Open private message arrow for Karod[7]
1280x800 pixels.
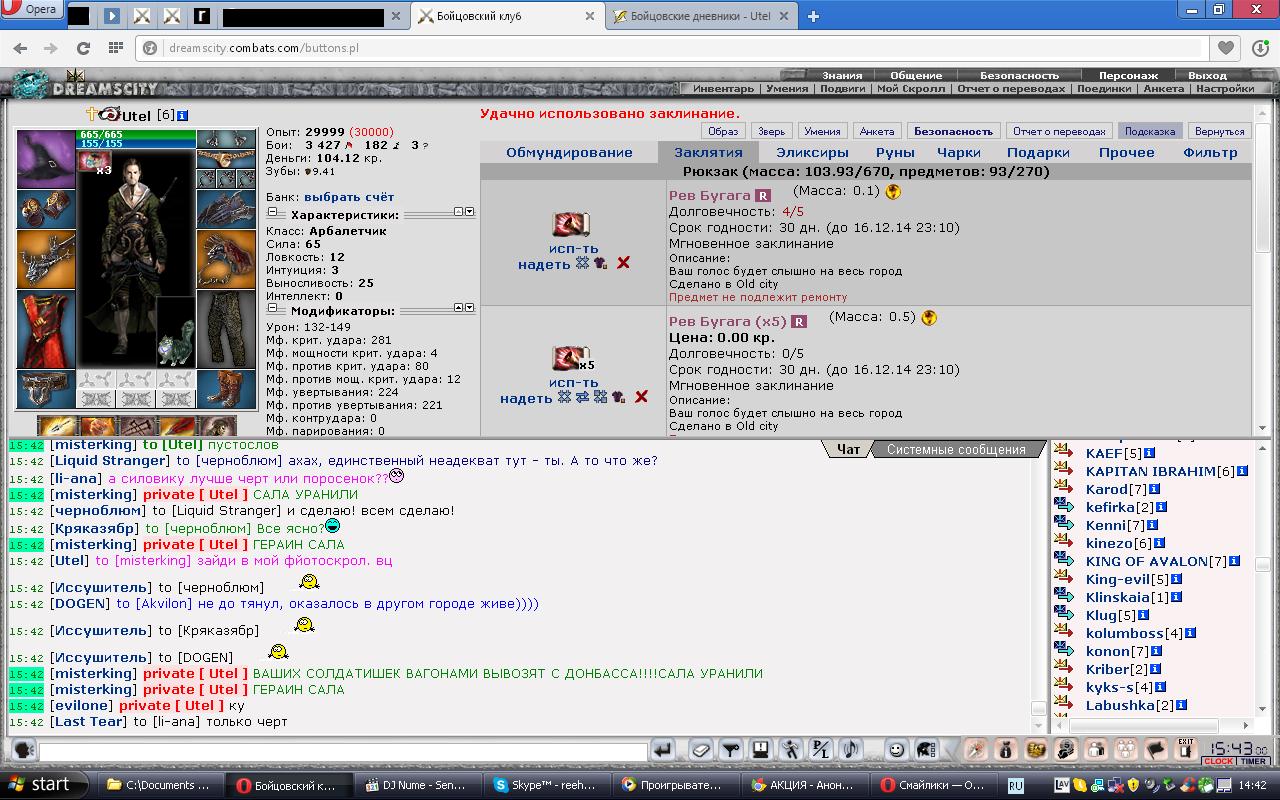coord(1063,489)
